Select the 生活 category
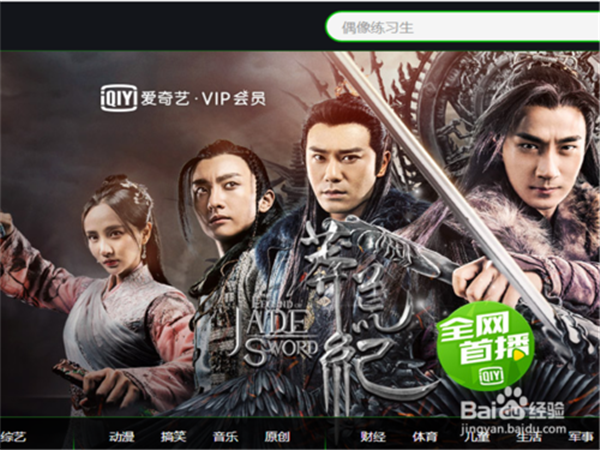The height and width of the screenshot is (450, 600). (x=529, y=436)
